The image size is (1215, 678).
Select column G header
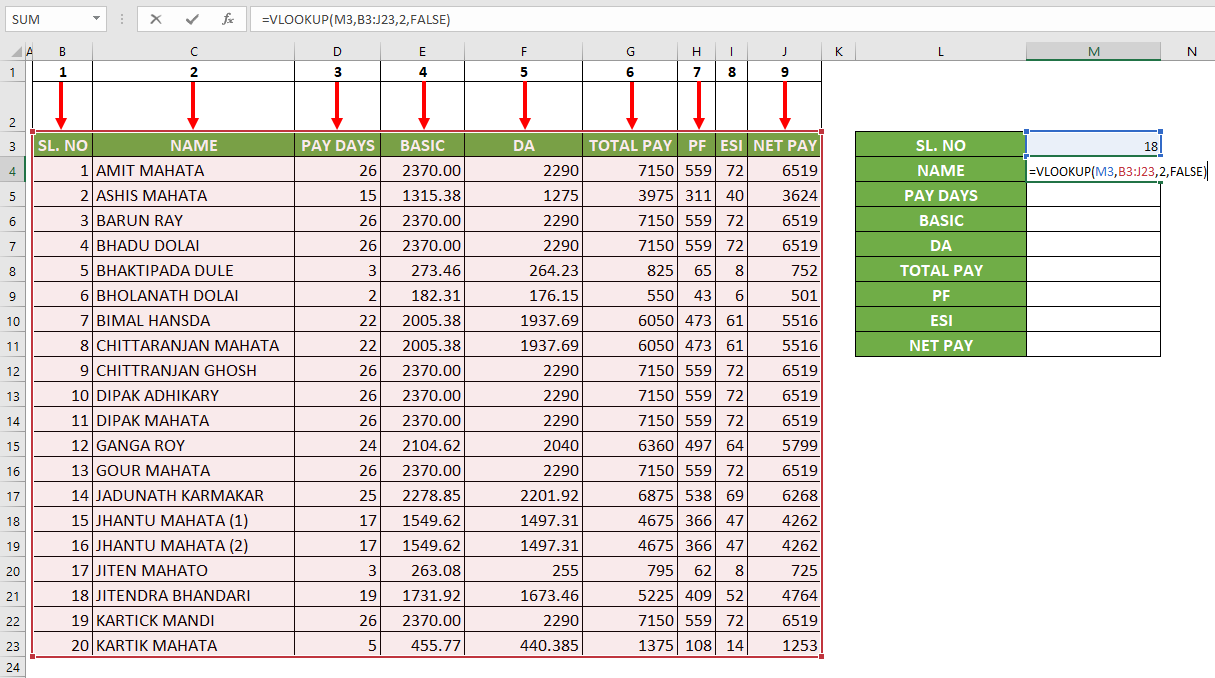tap(630, 51)
